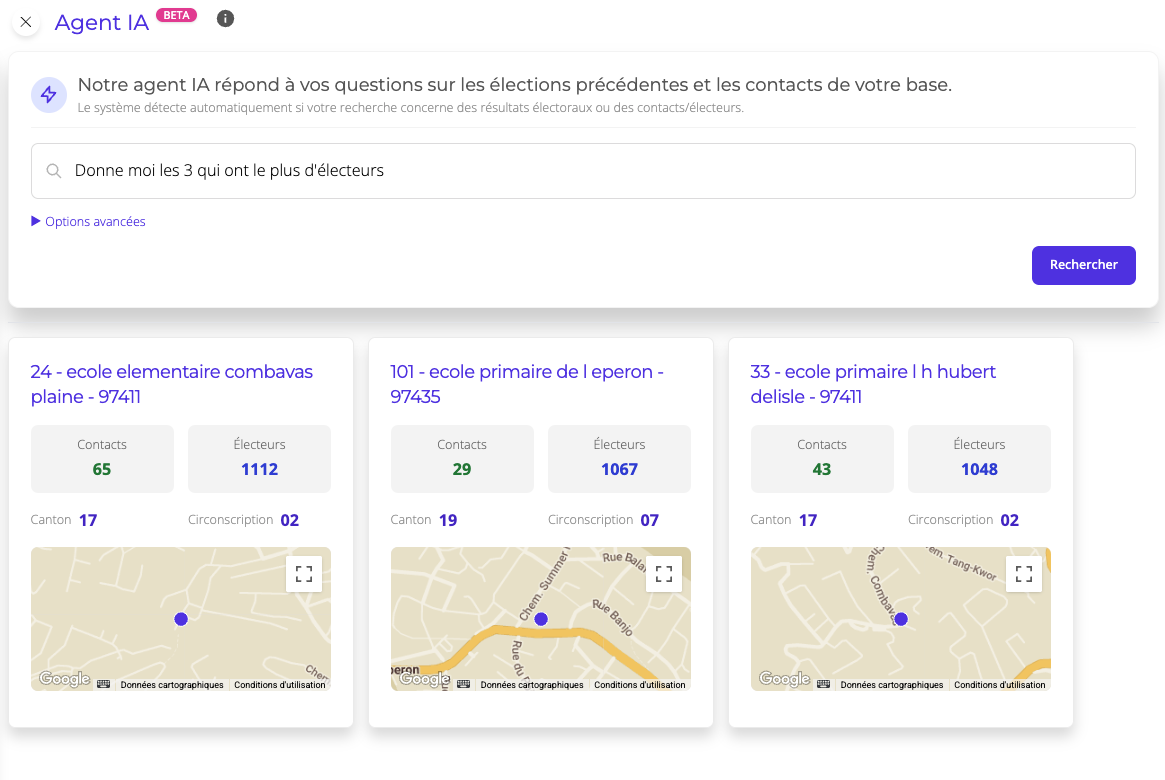Click the Google logo on the first map
Image resolution: width=1165 pixels, height=780 pixels.
tap(63, 678)
